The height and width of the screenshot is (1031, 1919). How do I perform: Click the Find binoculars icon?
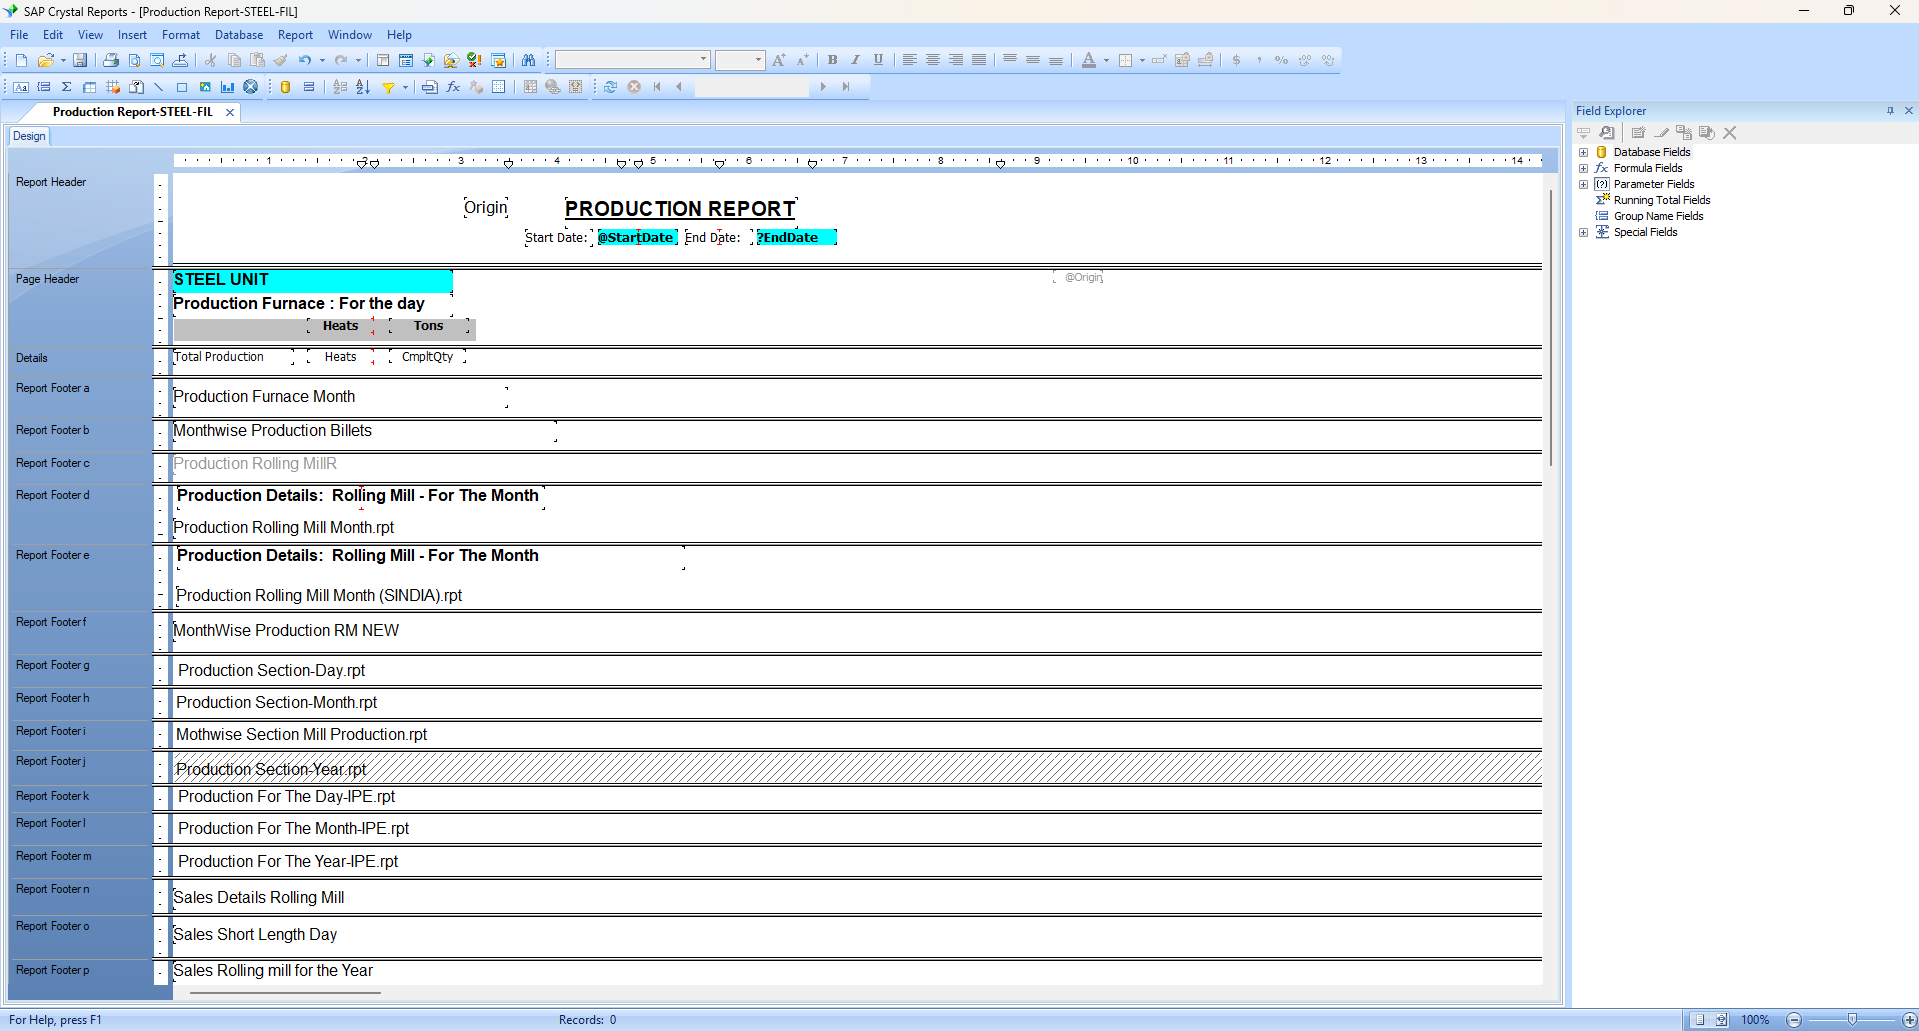pyautogui.click(x=529, y=60)
